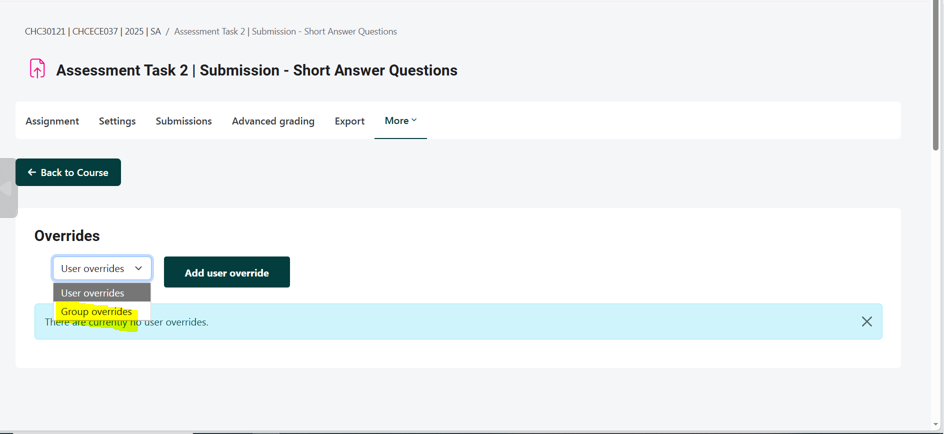The image size is (944, 434).
Task: Open the left side drawer arrow
Action: (x=8, y=188)
